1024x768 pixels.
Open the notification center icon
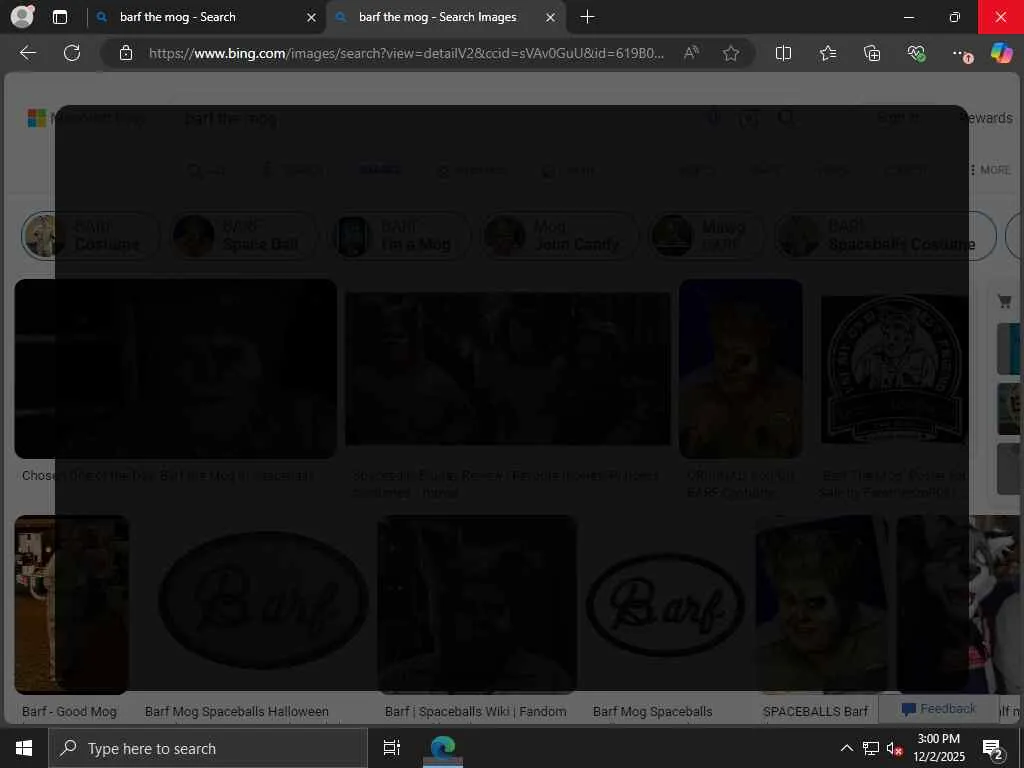[x=992, y=749]
